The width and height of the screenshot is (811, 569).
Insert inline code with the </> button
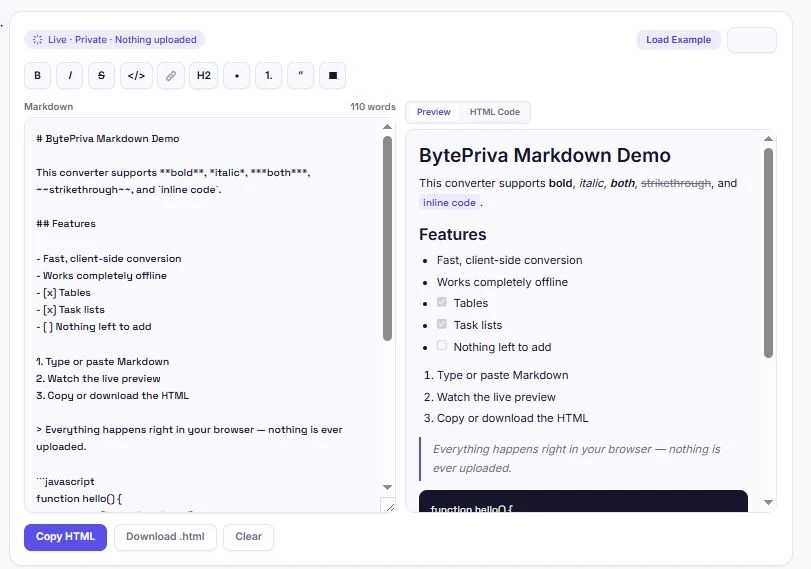137,76
